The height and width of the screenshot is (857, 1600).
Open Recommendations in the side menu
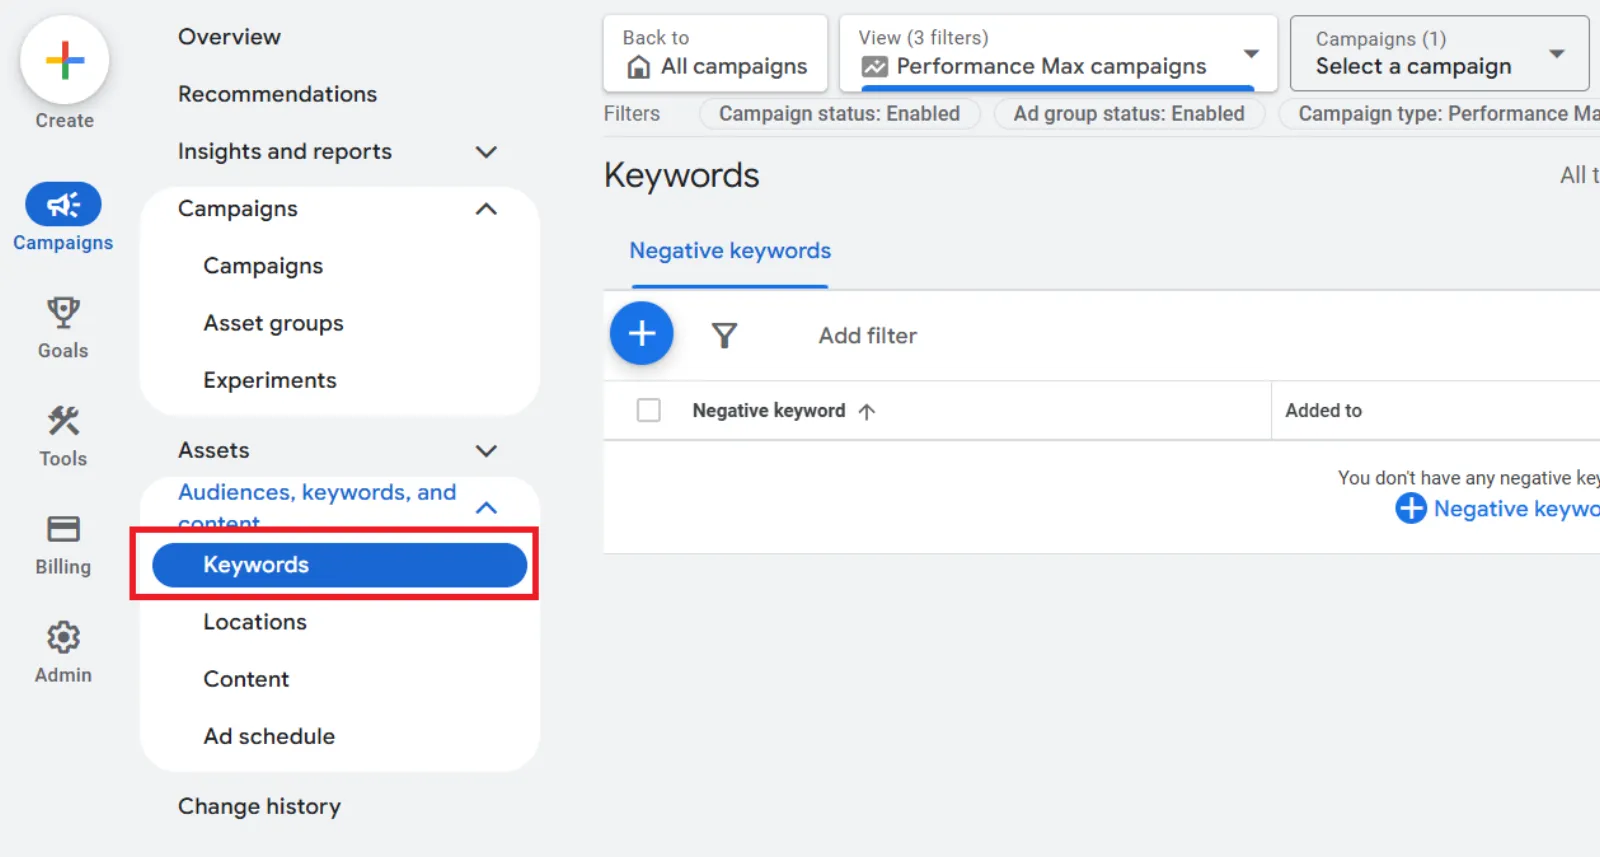pyautogui.click(x=278, y=94)
